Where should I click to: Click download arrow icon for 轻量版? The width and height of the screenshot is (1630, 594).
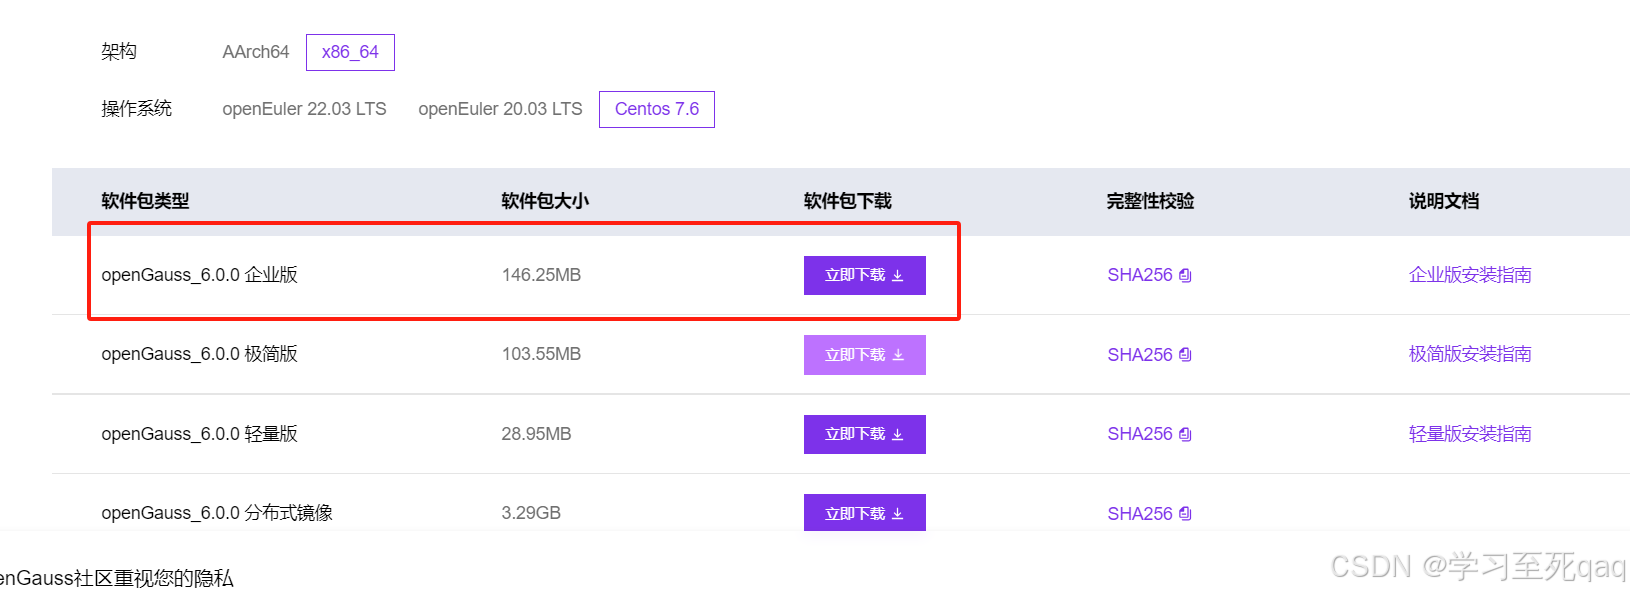[x=897, y=435]
